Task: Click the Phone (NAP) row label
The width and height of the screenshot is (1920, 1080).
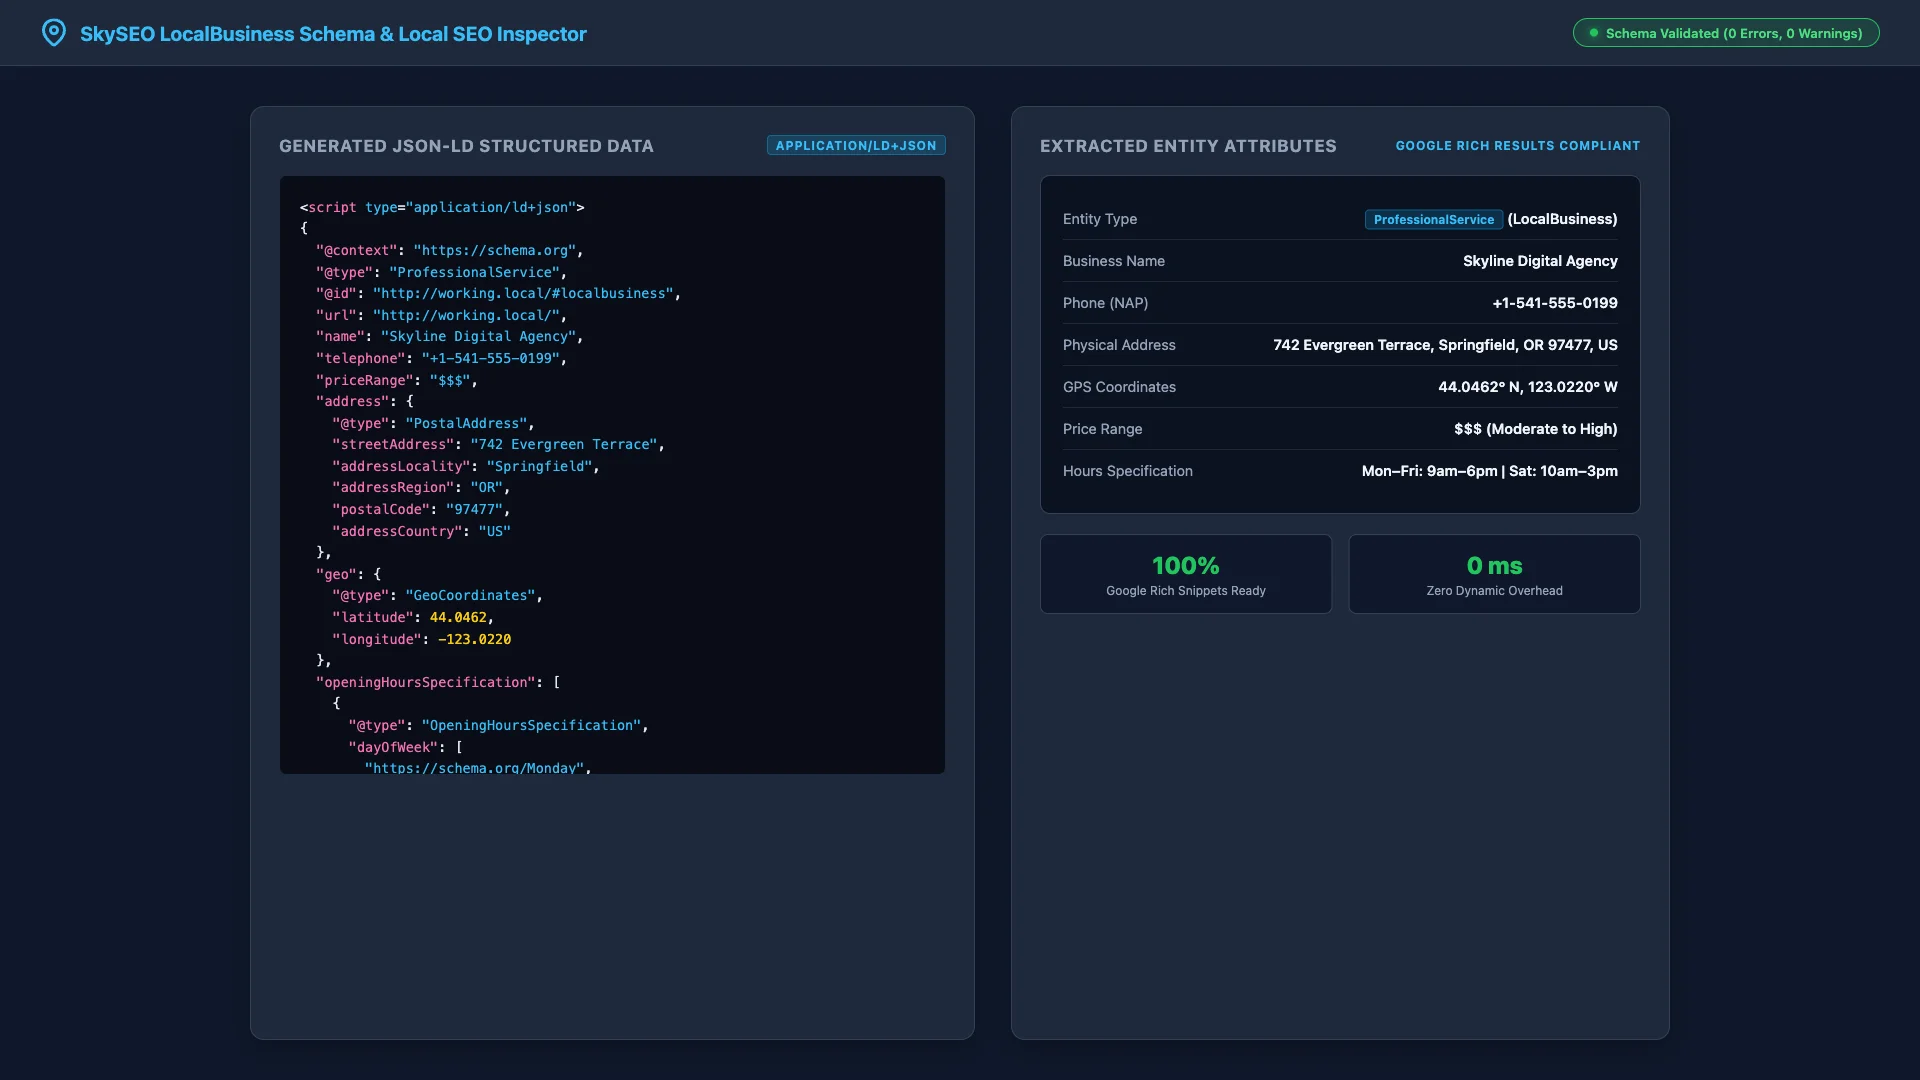Action: click(x=1105, y=303)
